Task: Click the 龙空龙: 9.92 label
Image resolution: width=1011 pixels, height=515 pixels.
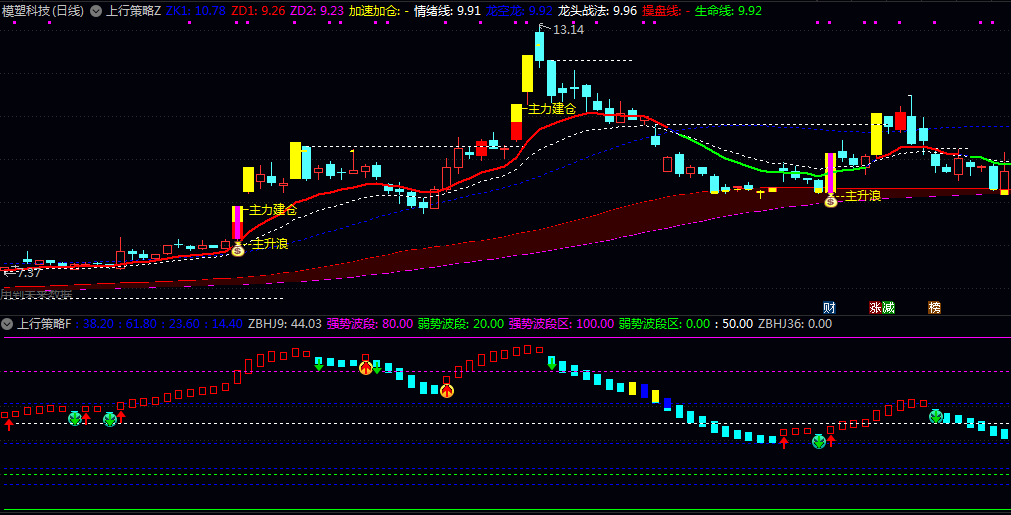Action: 519,11
